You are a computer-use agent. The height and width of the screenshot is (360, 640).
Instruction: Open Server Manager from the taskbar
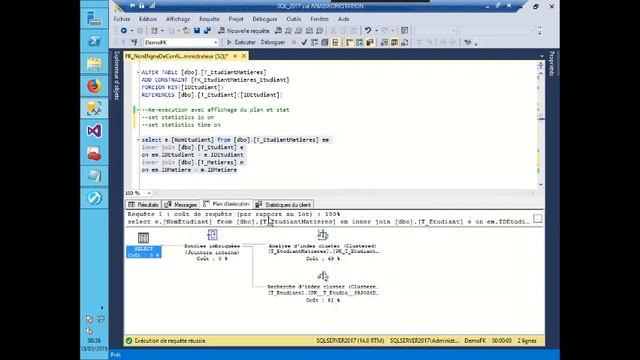(94, 18)
